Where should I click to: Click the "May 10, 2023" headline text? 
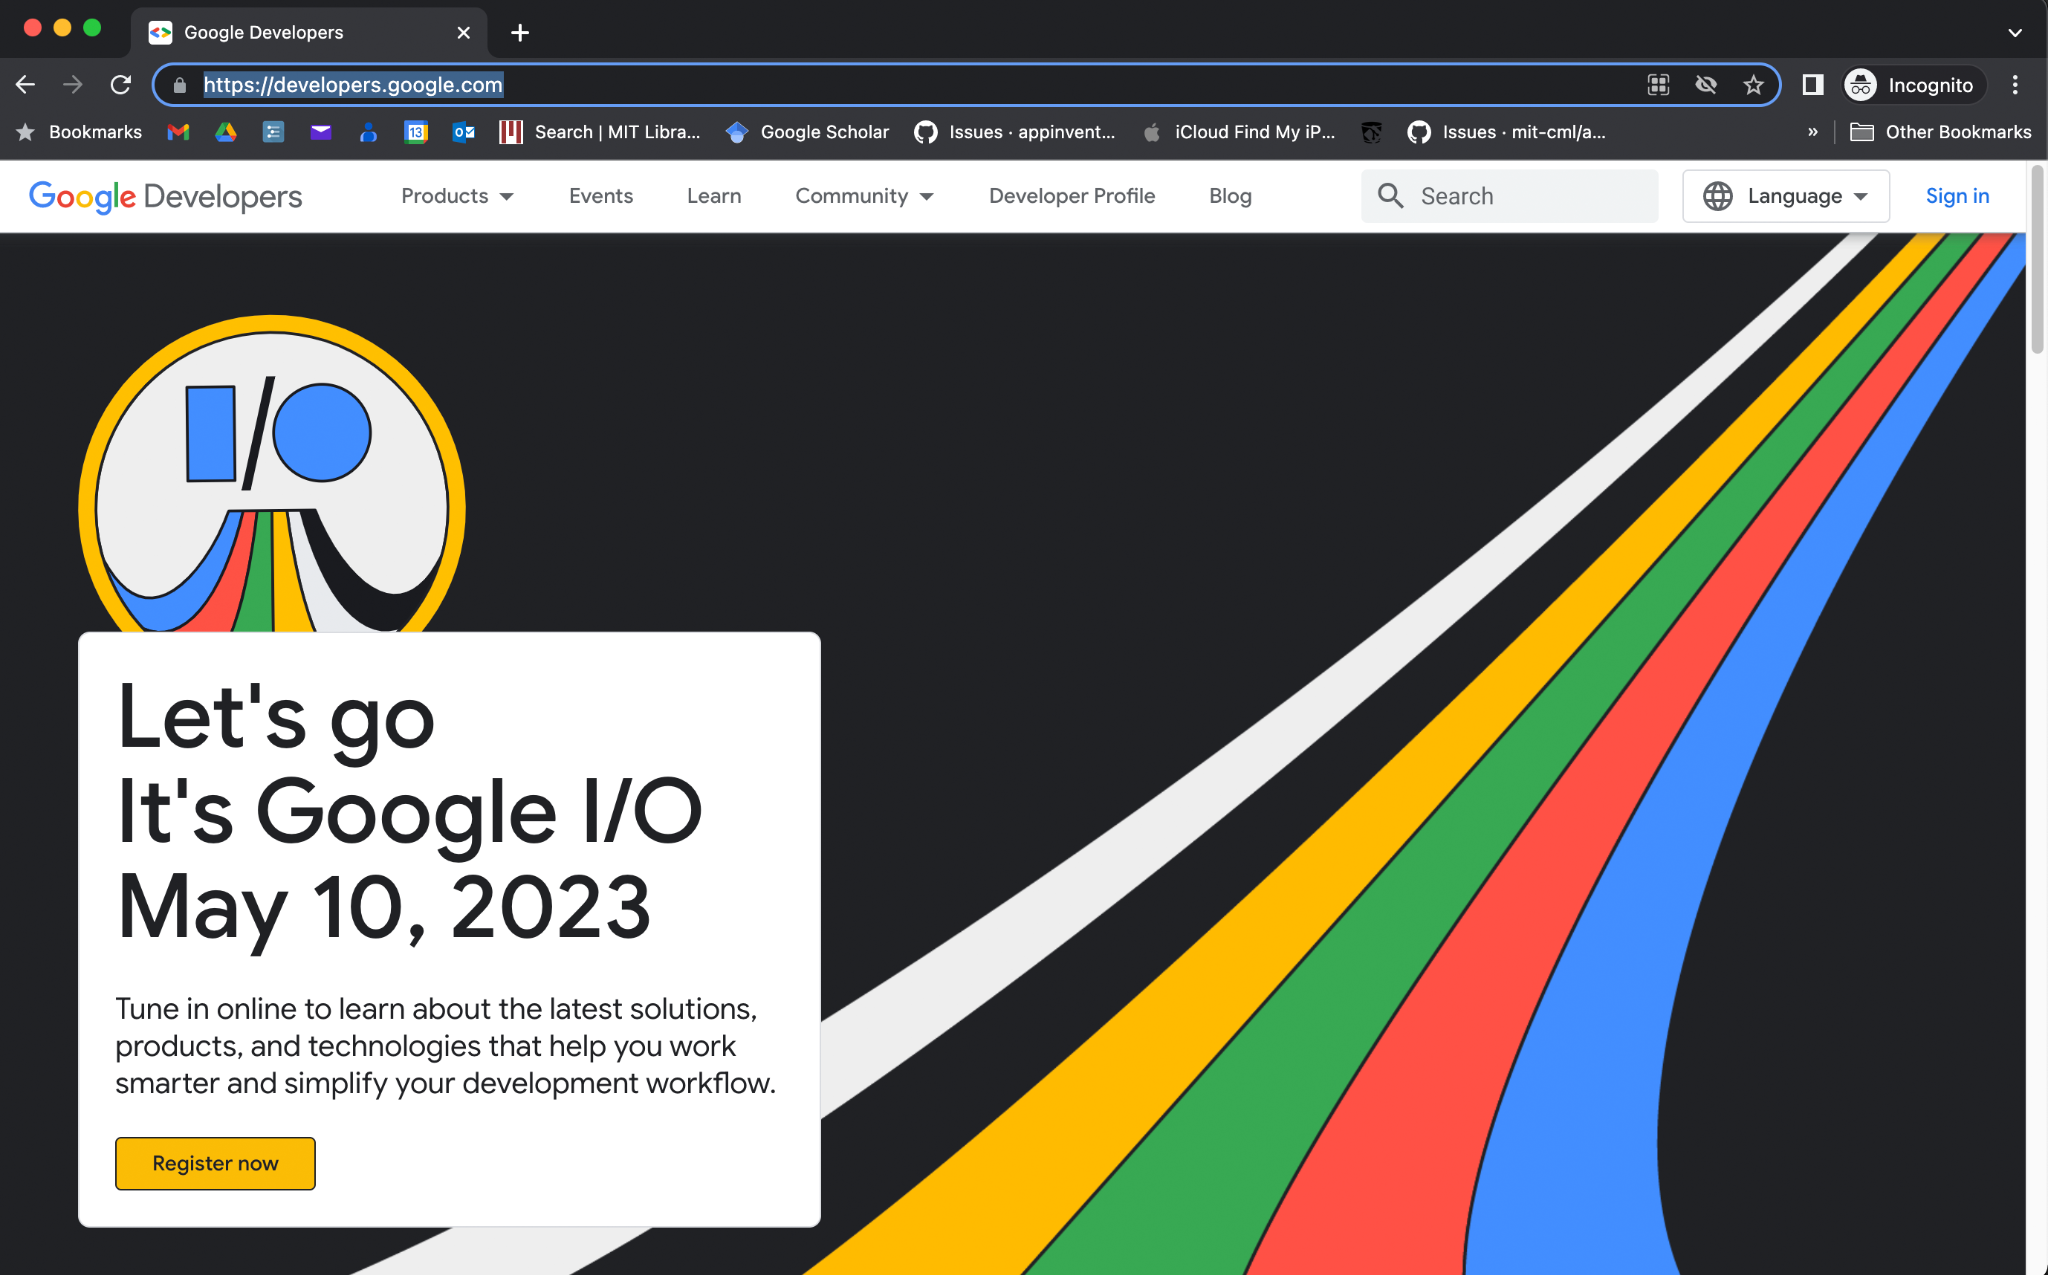pos(384,908)
